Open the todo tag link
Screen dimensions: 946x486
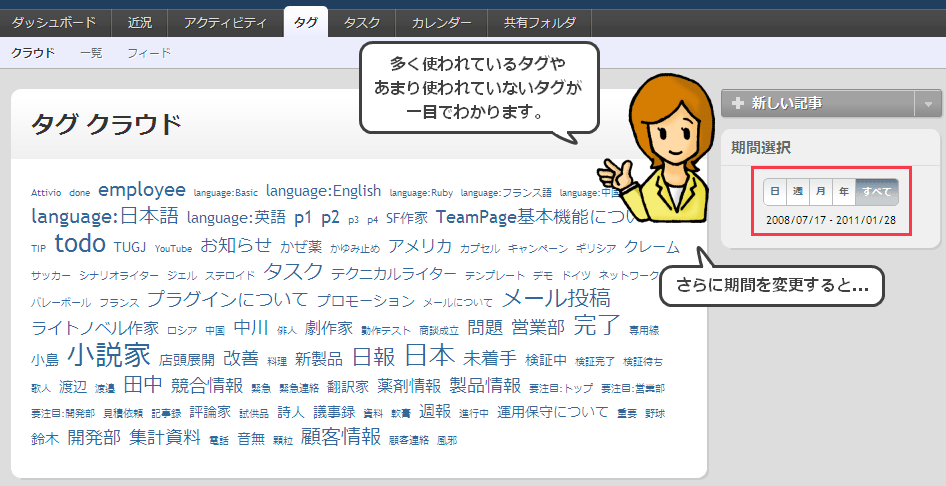(80, 244)
